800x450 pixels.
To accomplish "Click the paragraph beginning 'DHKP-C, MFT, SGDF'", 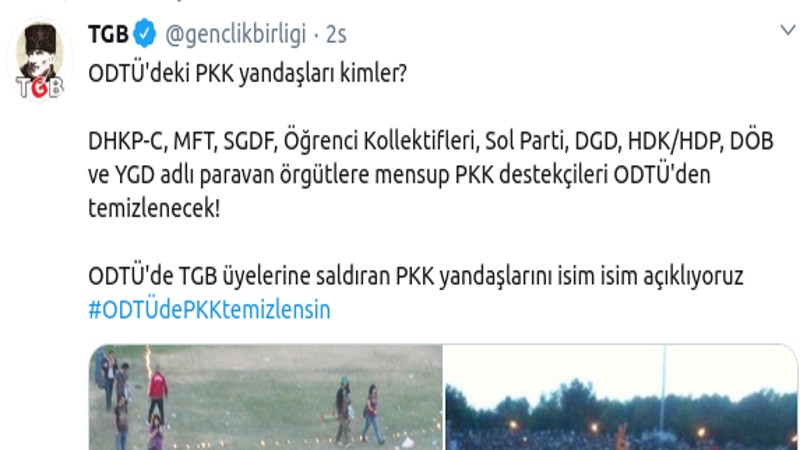I will coord(431,174).
